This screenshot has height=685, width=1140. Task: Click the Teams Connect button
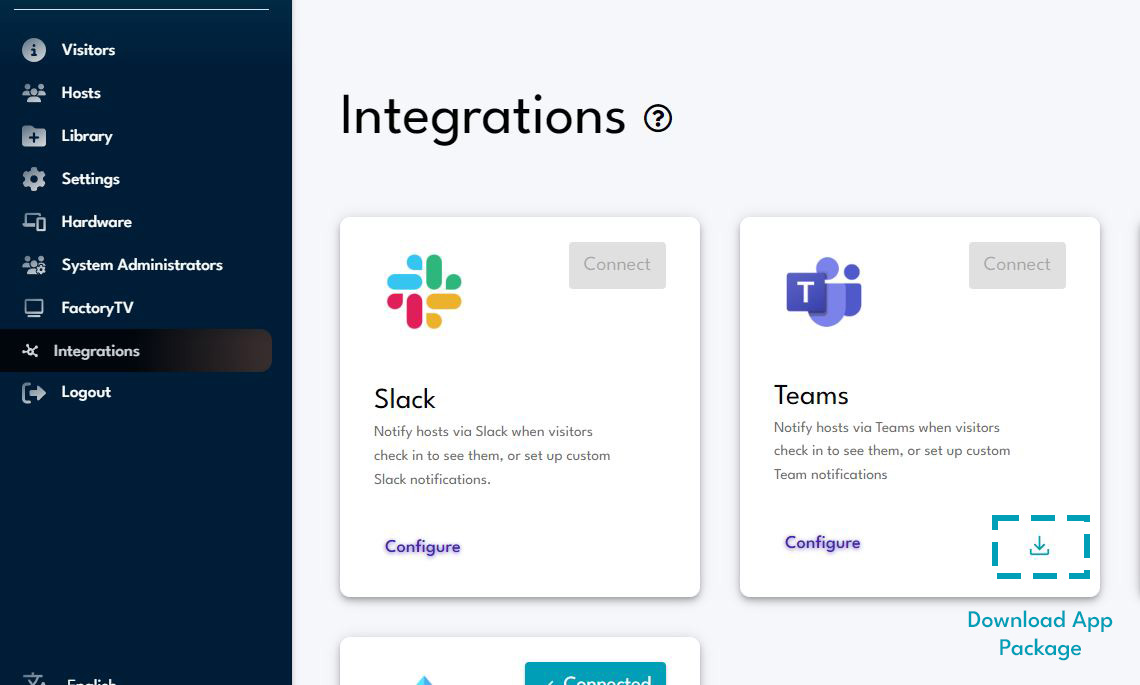pyautogui.click(x=1017, y=264)
